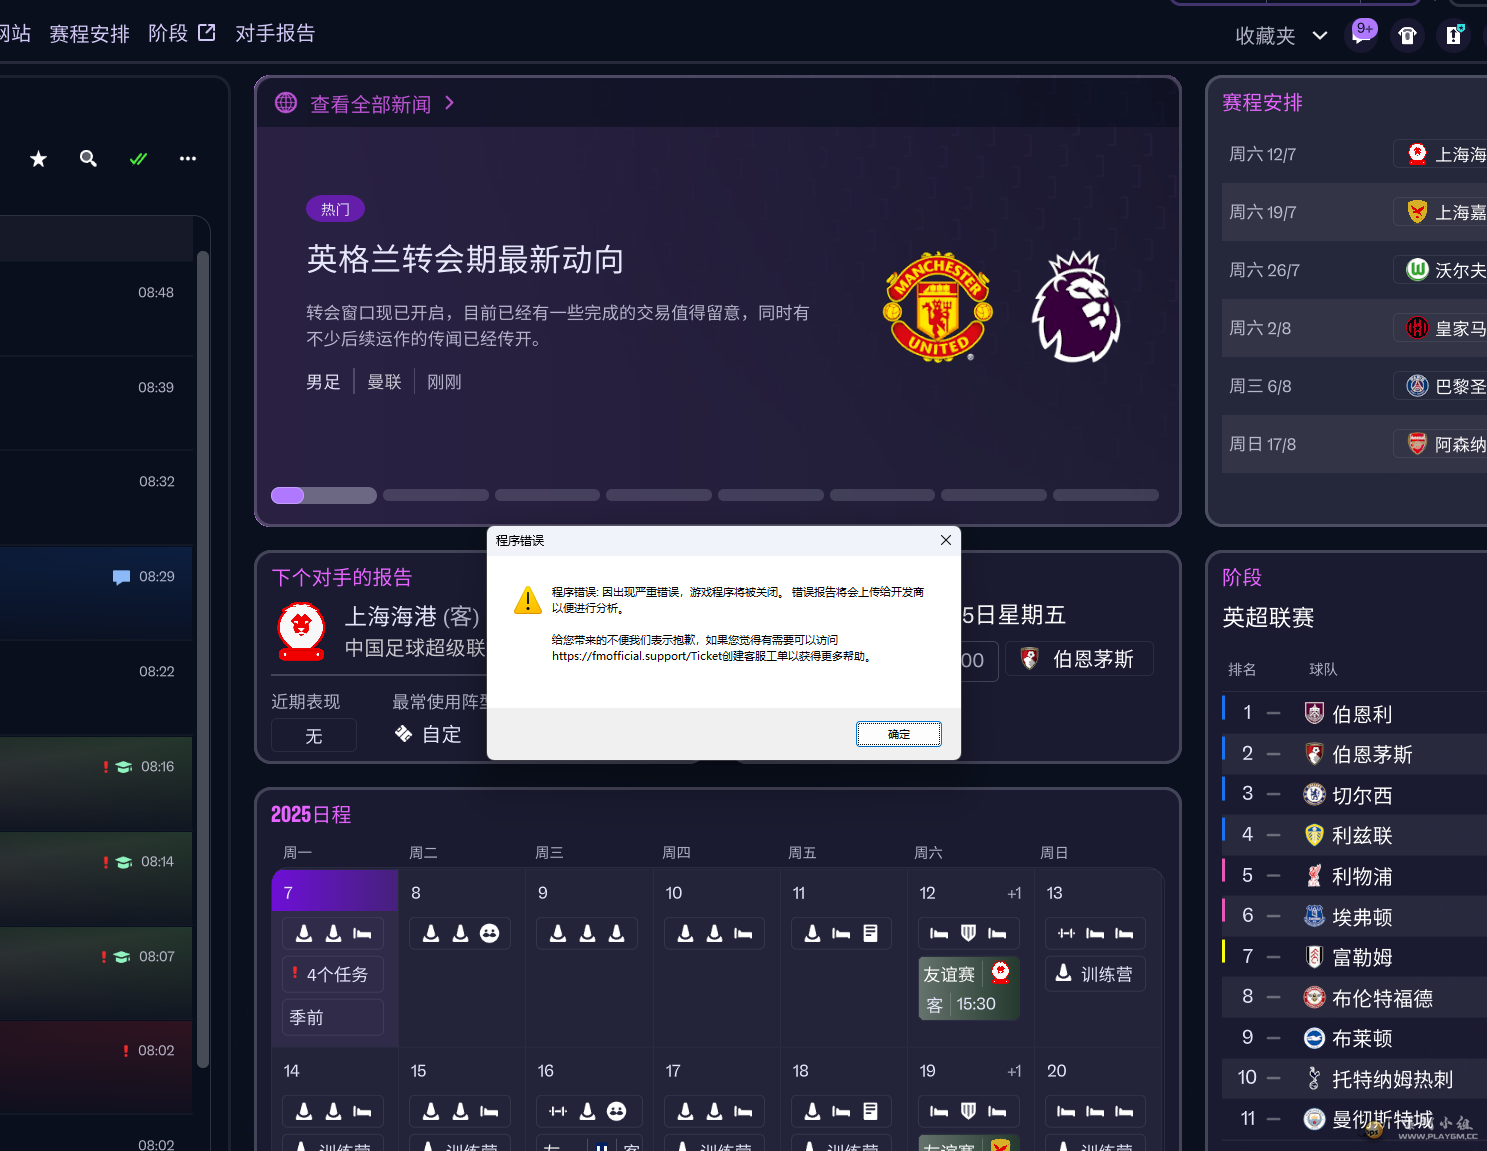Open the promises document icon in top bar
Viewport: 1487px width, 1151px height.
(1455, 35)
